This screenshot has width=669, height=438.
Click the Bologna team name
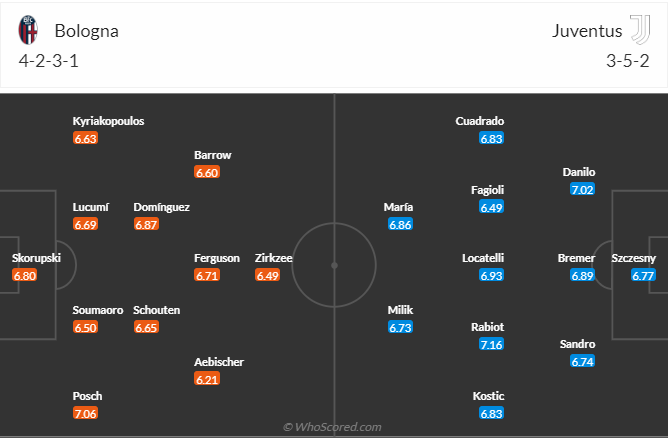86,31
